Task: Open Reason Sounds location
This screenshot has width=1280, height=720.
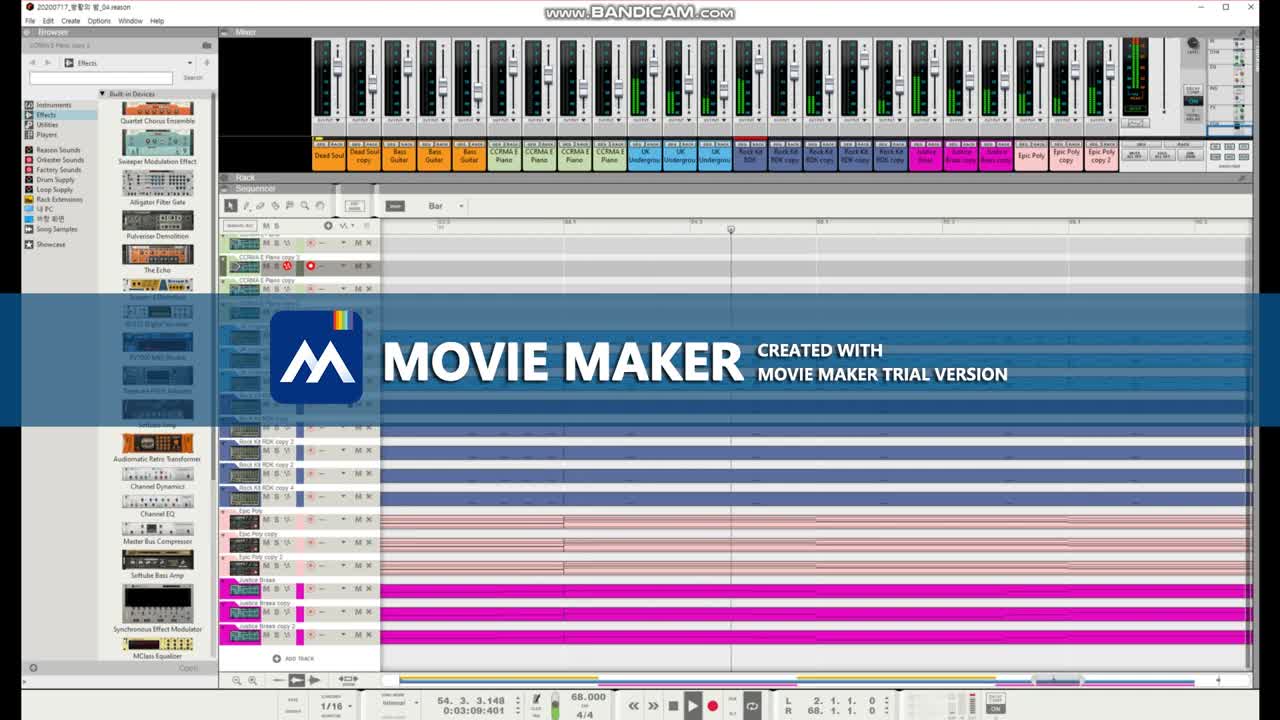Action: click(58, 150)
